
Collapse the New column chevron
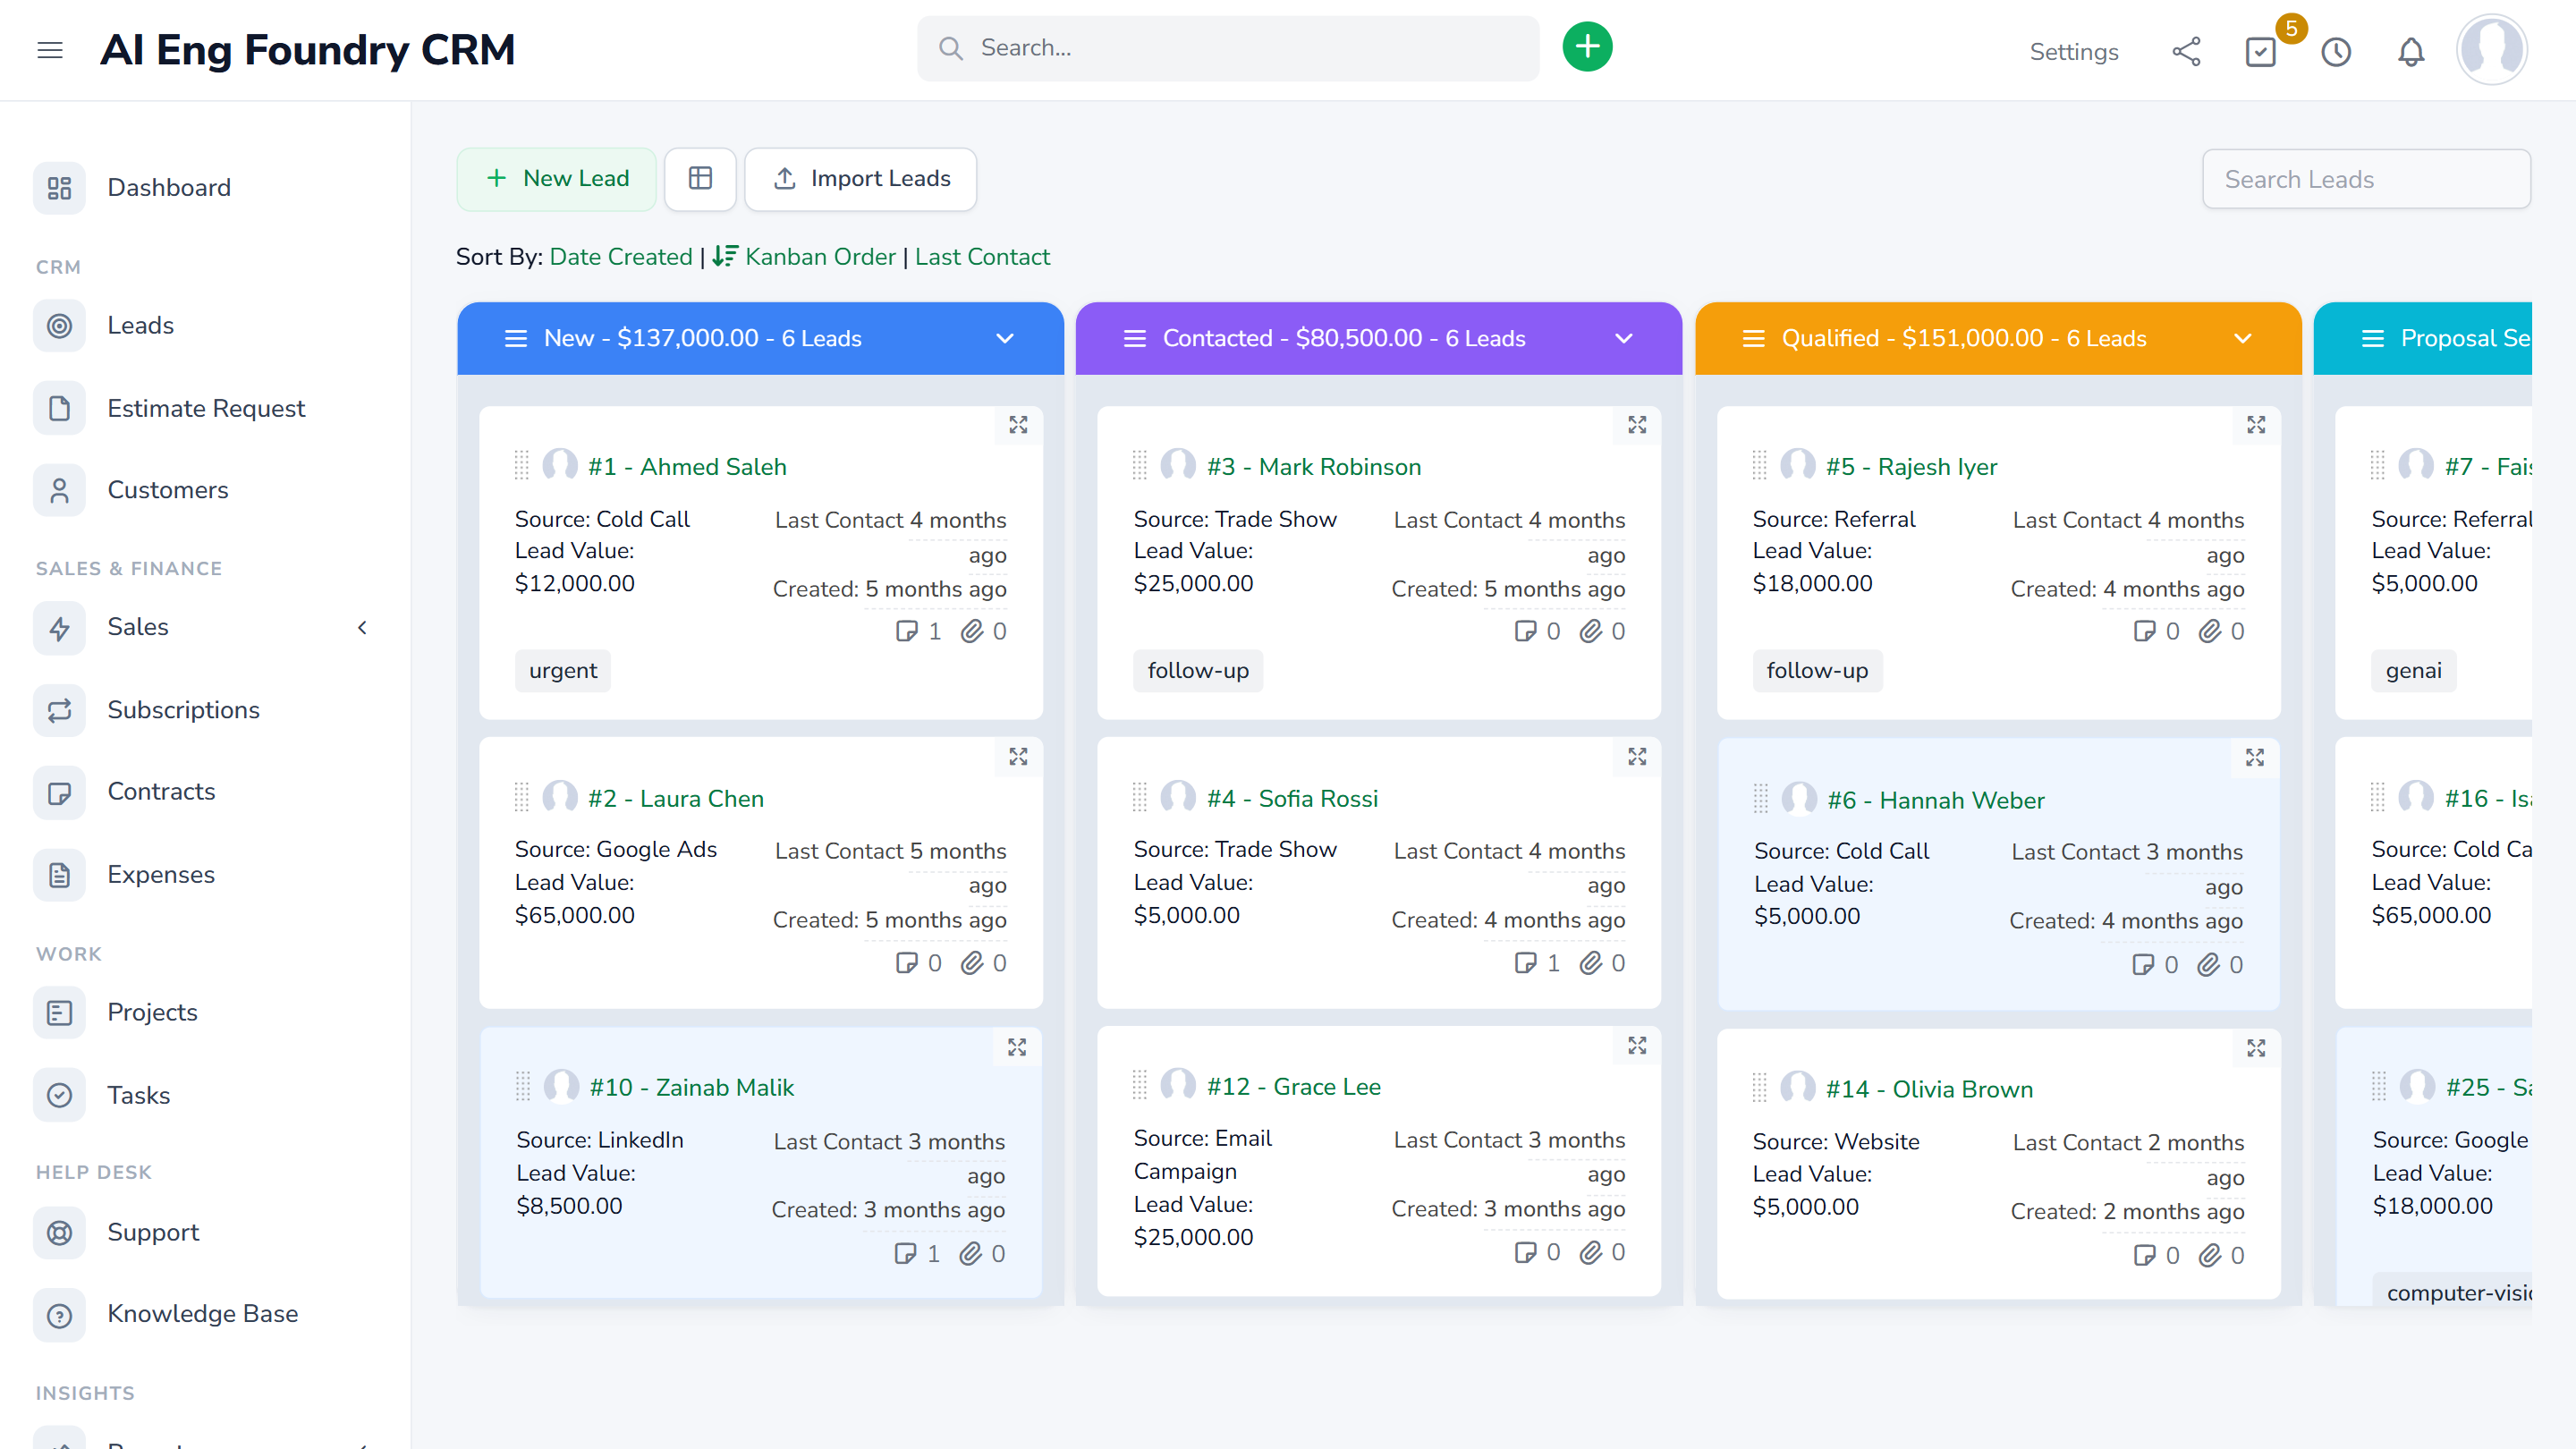tap(1005, 339)
